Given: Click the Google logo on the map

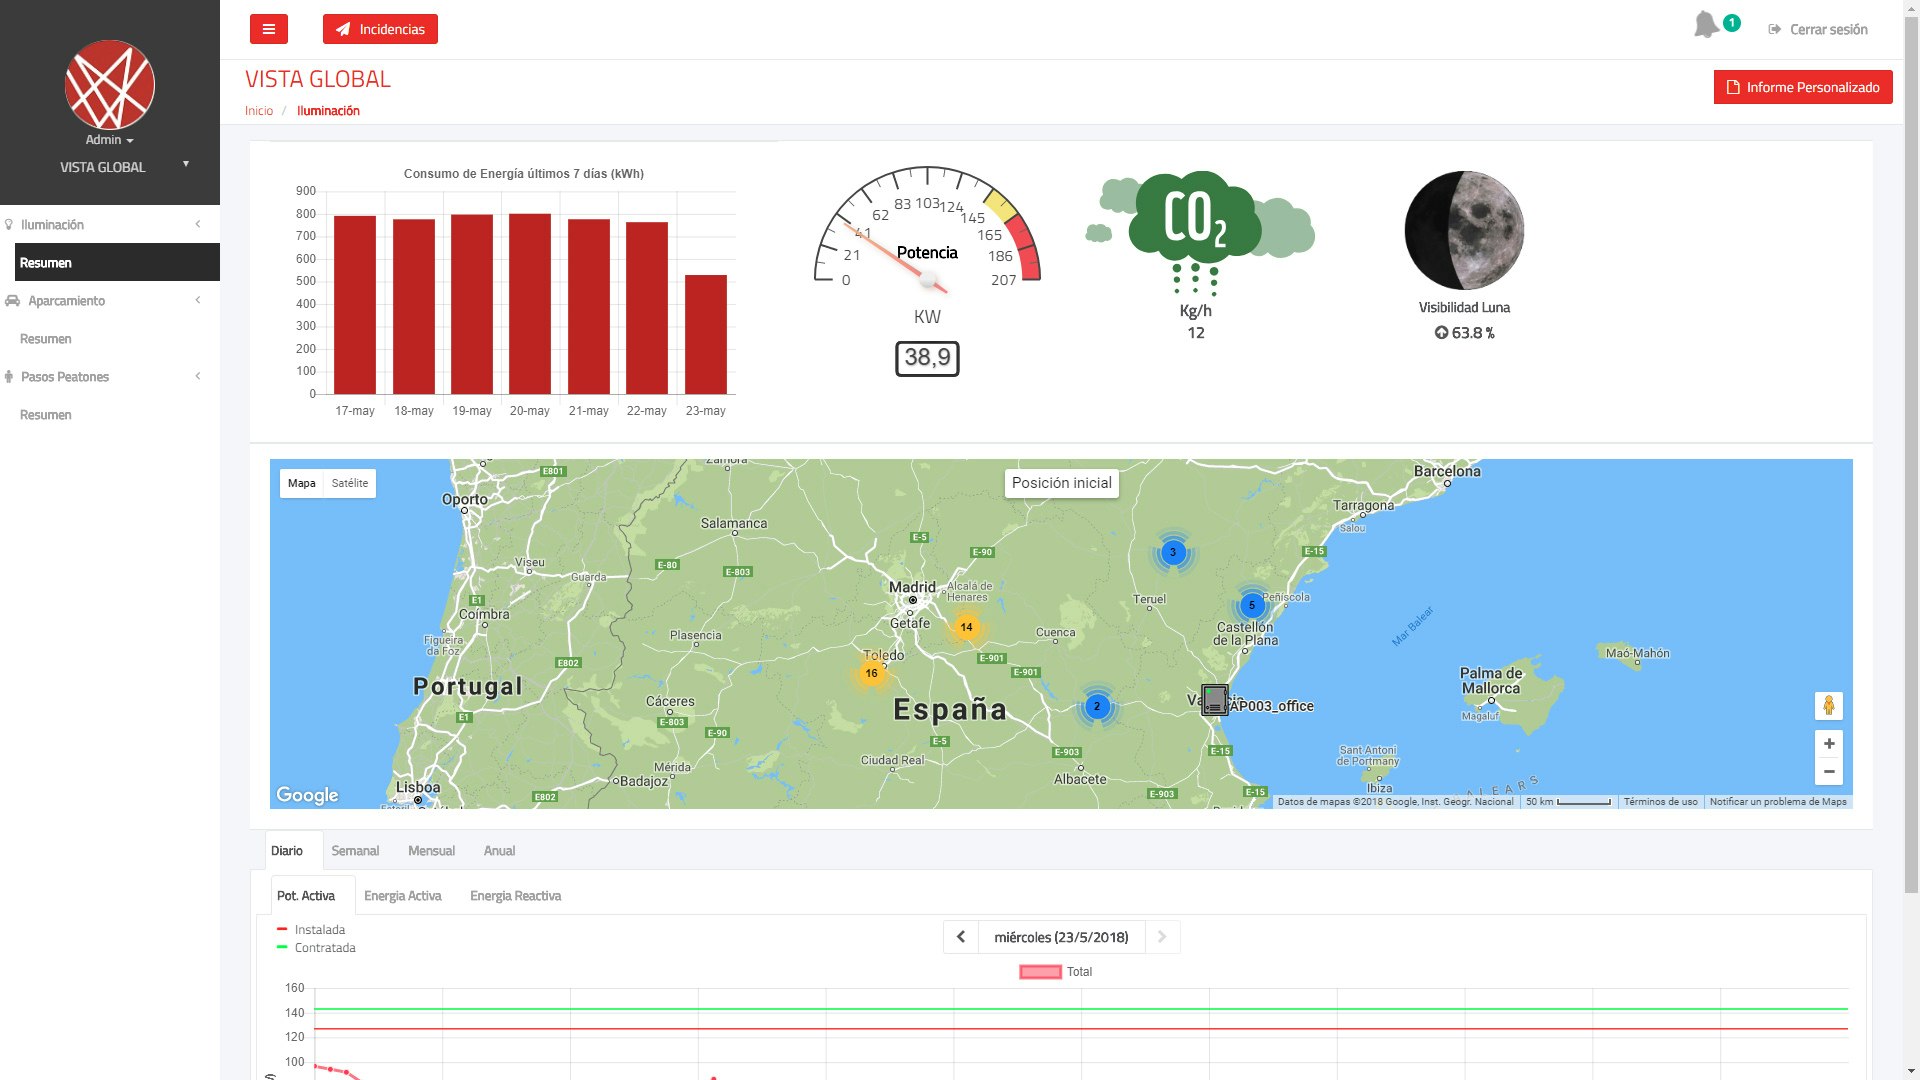Looking at the screenshot, I should [x=307, y=794].
